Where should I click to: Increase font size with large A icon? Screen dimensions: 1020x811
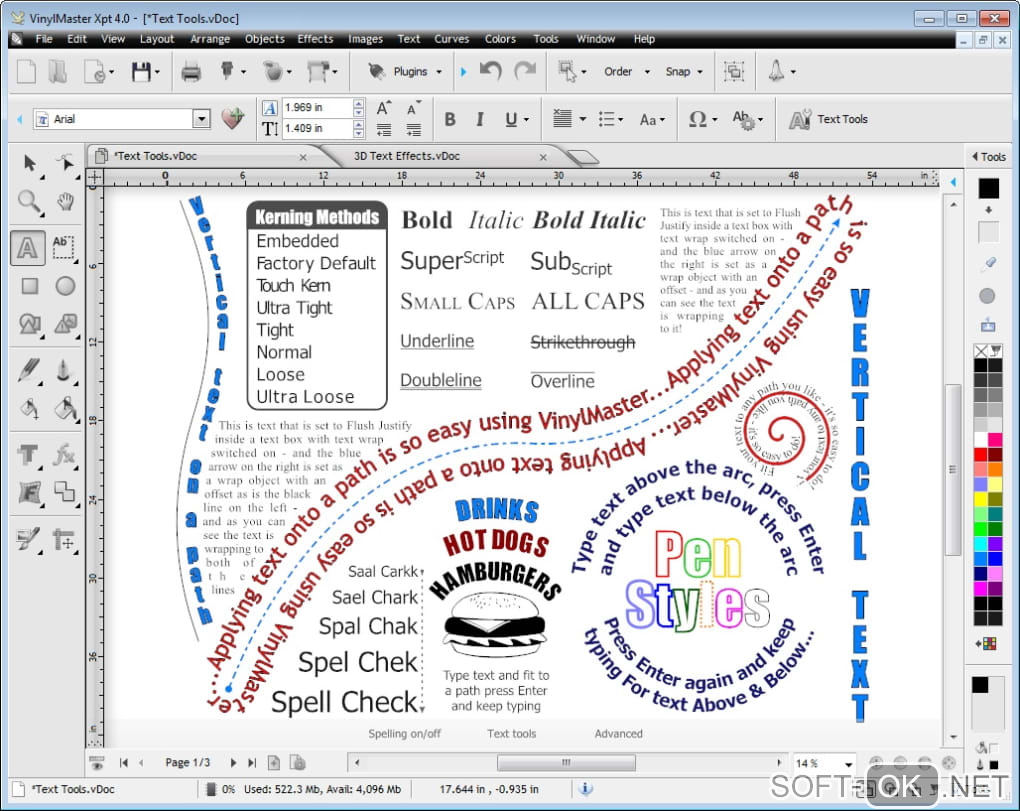click(384, 108)
